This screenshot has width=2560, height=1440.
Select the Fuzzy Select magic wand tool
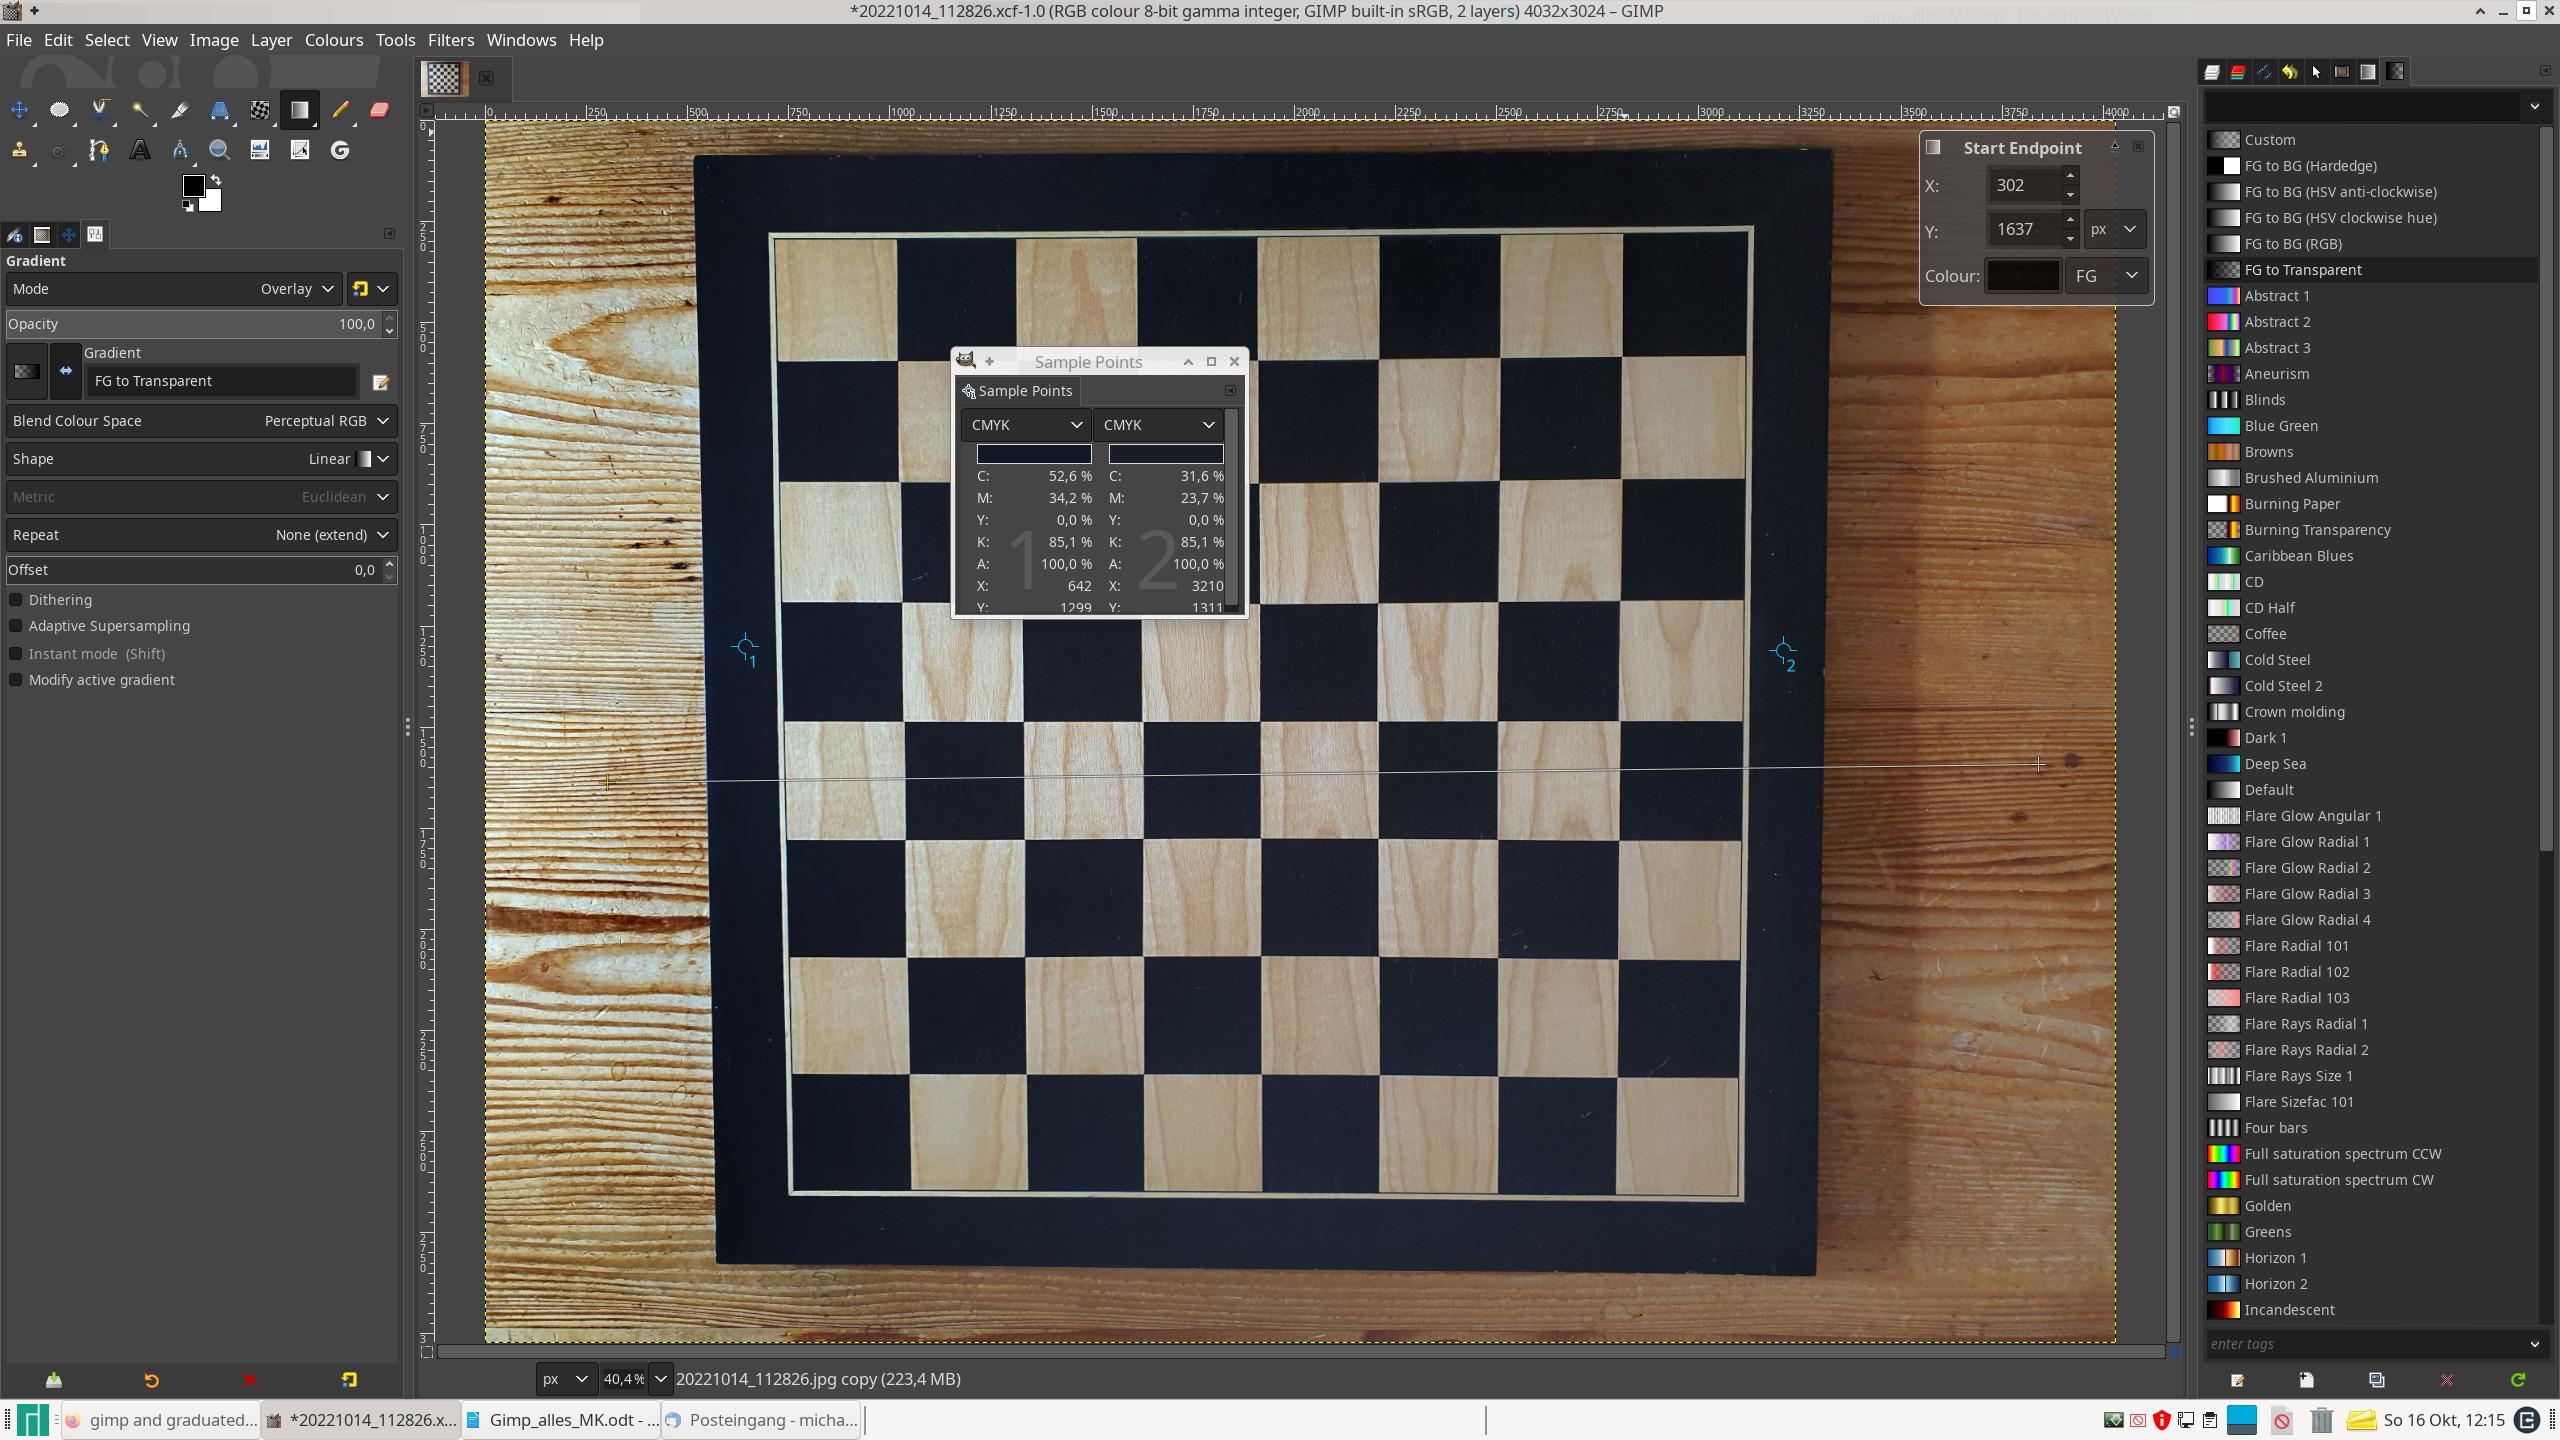point(140,110)
